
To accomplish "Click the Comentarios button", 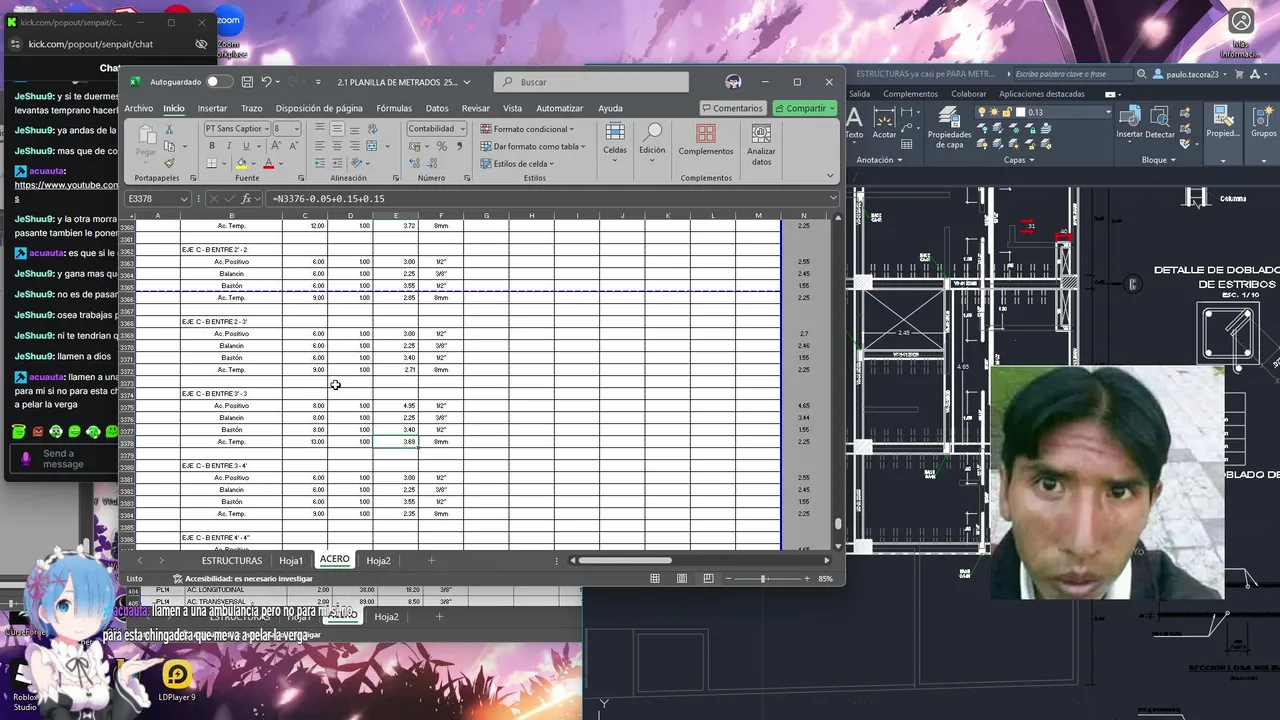I will click(x=732, y=108).
